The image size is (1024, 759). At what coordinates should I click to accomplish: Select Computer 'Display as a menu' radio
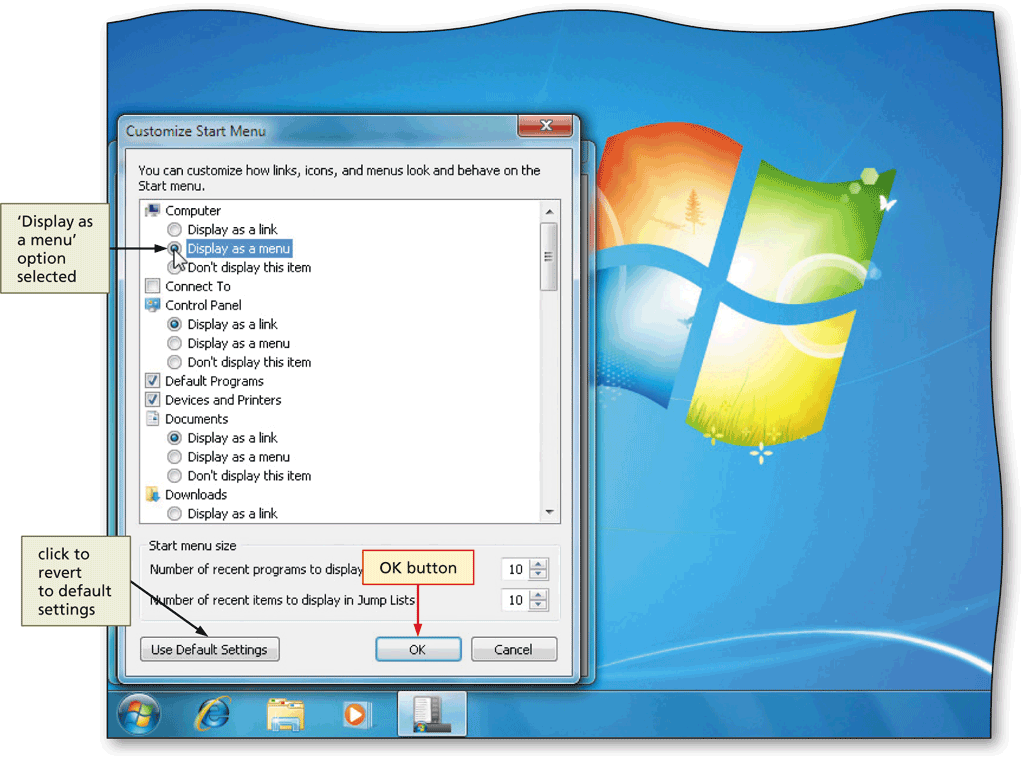click(x=174, y=248)
